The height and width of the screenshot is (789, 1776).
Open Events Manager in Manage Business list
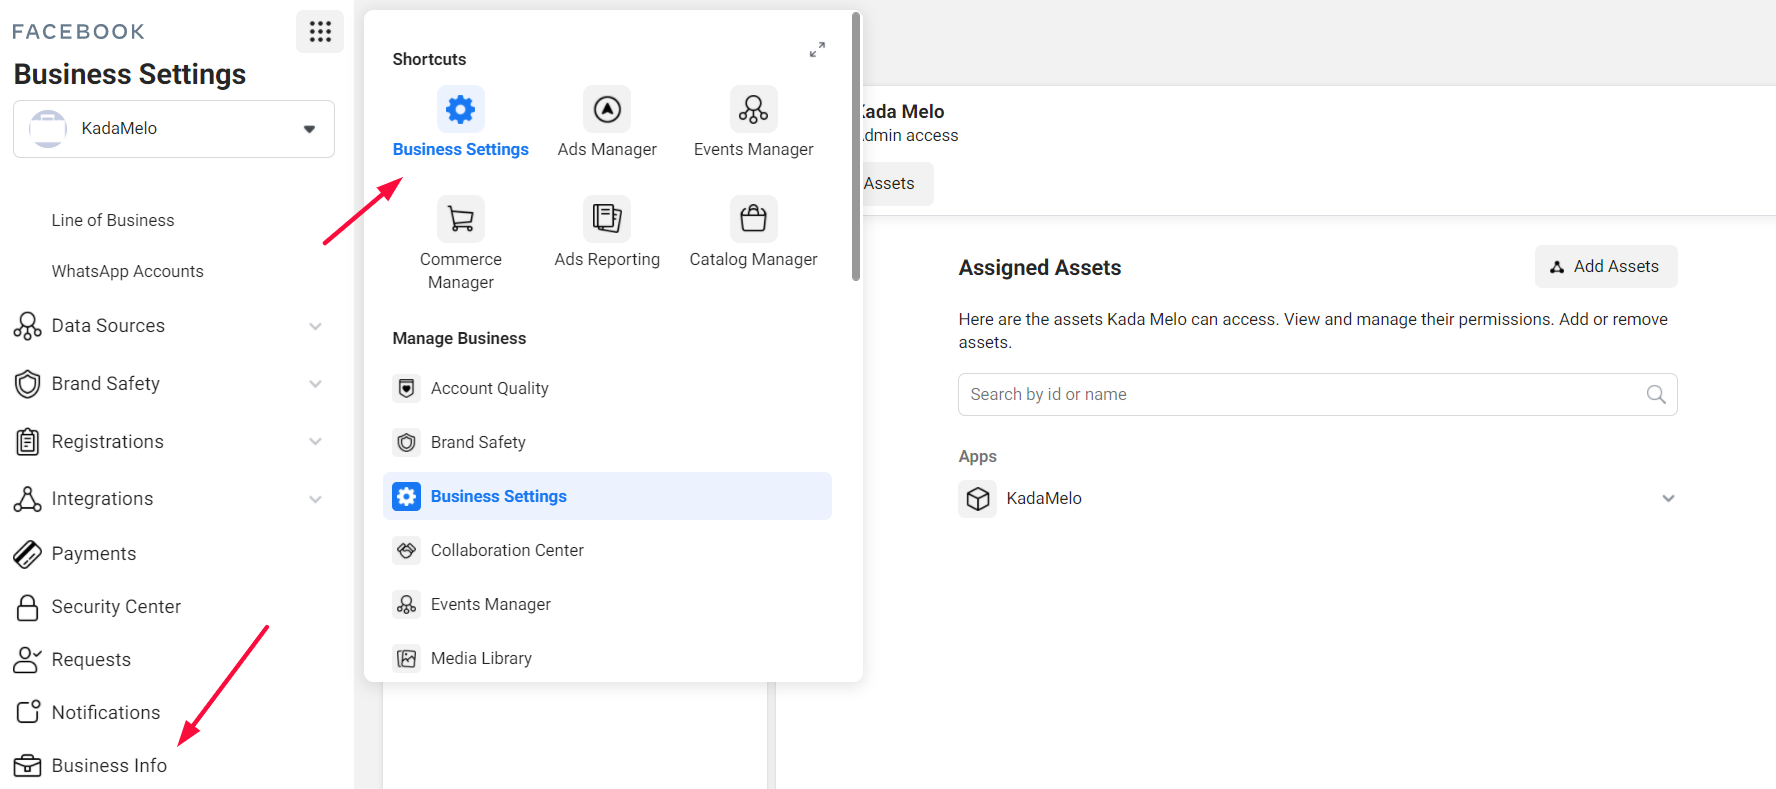[x=607, y=604]
